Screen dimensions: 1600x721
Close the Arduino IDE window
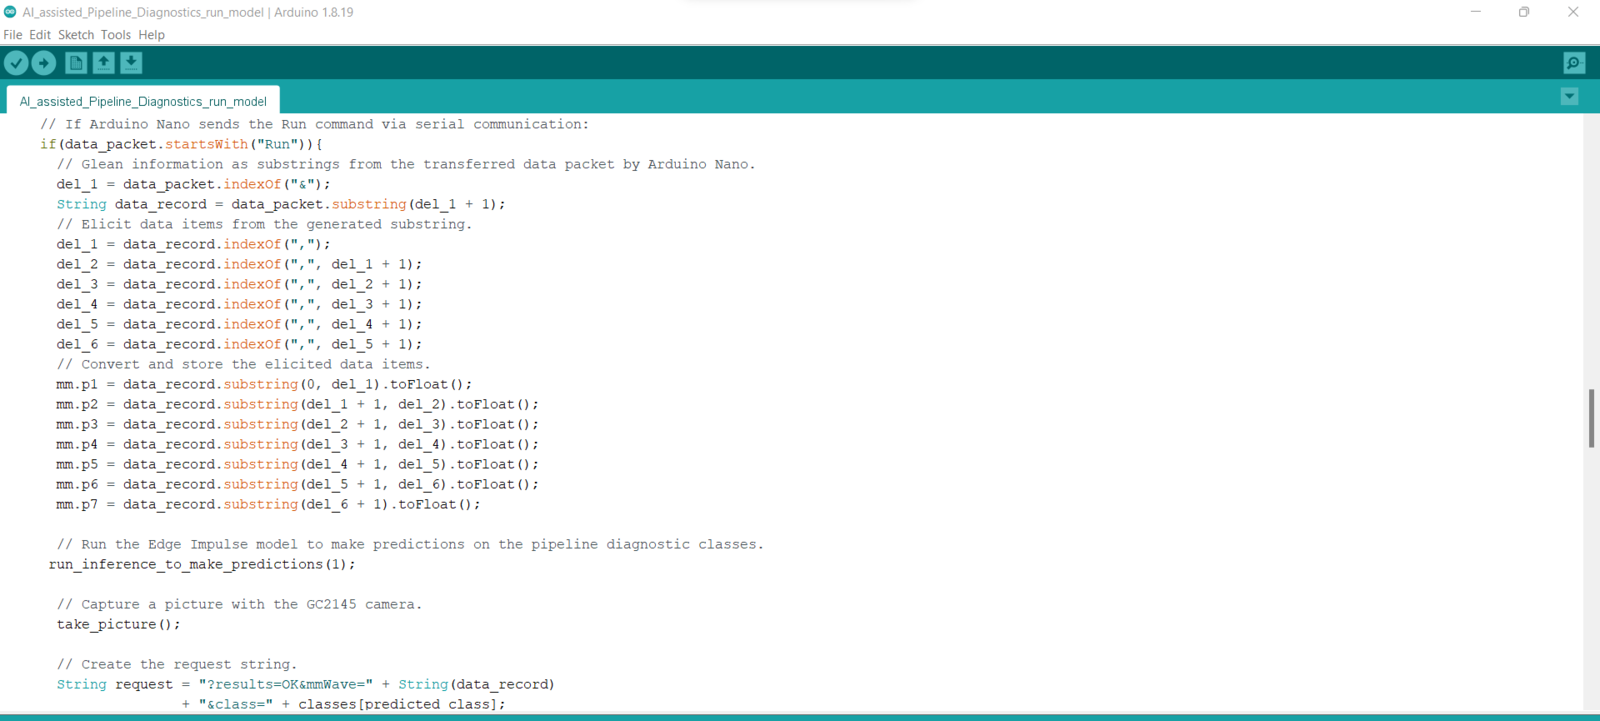pyautogui.click(x=1573, y=12)
